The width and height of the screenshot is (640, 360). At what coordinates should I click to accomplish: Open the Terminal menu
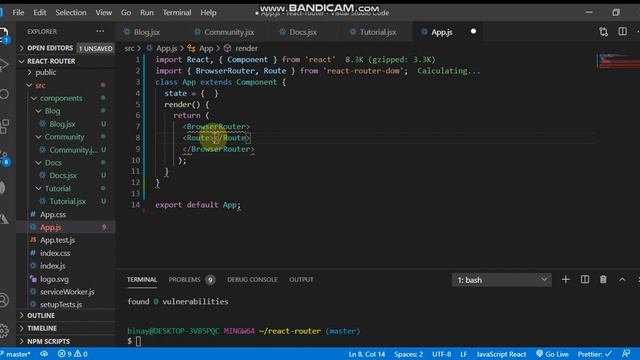[x=177, y=12]
